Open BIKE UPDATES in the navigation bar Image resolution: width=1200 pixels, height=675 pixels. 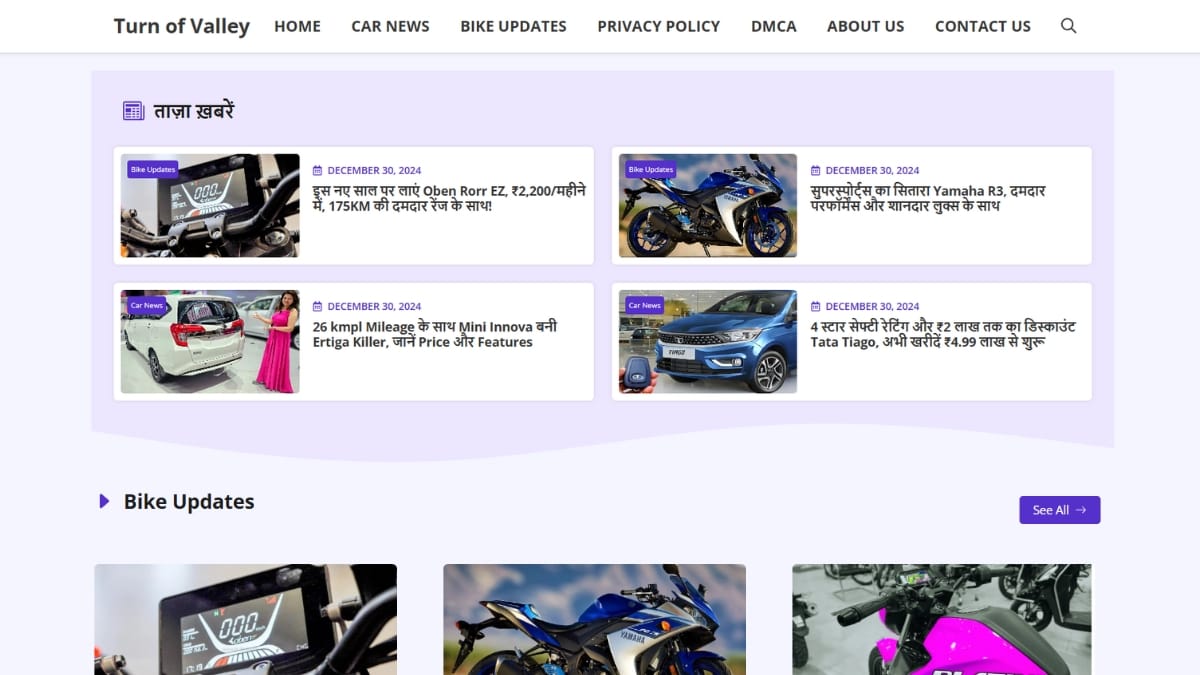coord(513,27)
